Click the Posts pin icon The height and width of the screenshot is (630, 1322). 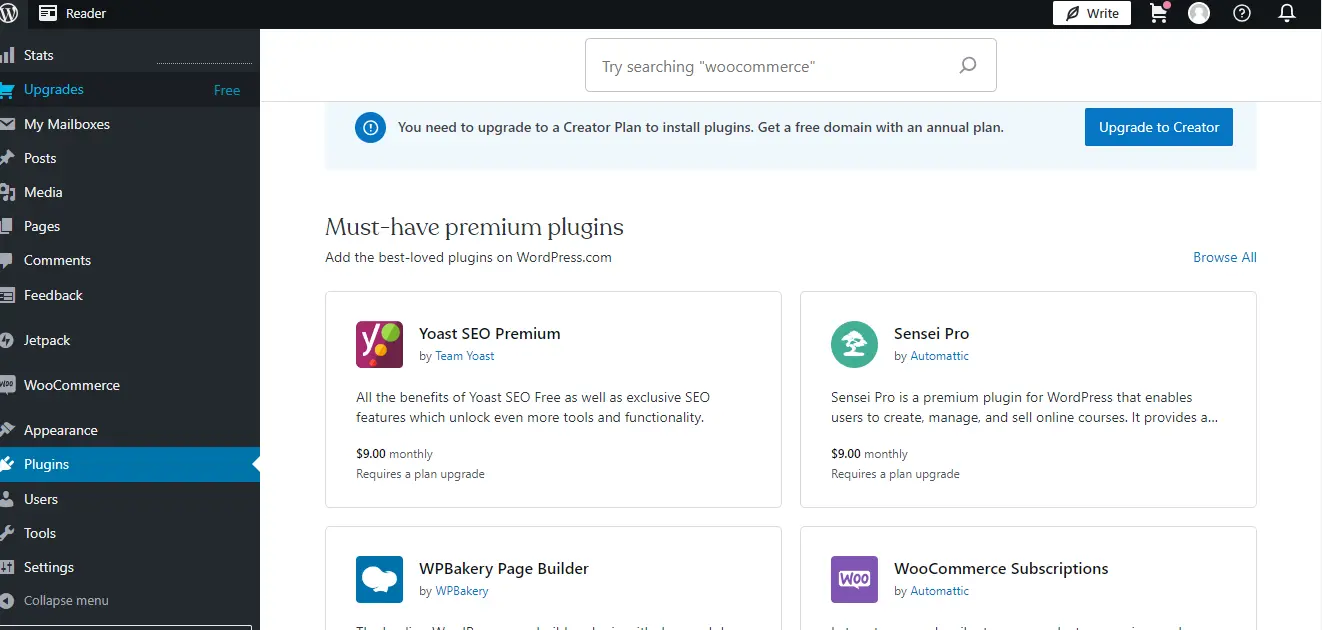pos(6,158)
